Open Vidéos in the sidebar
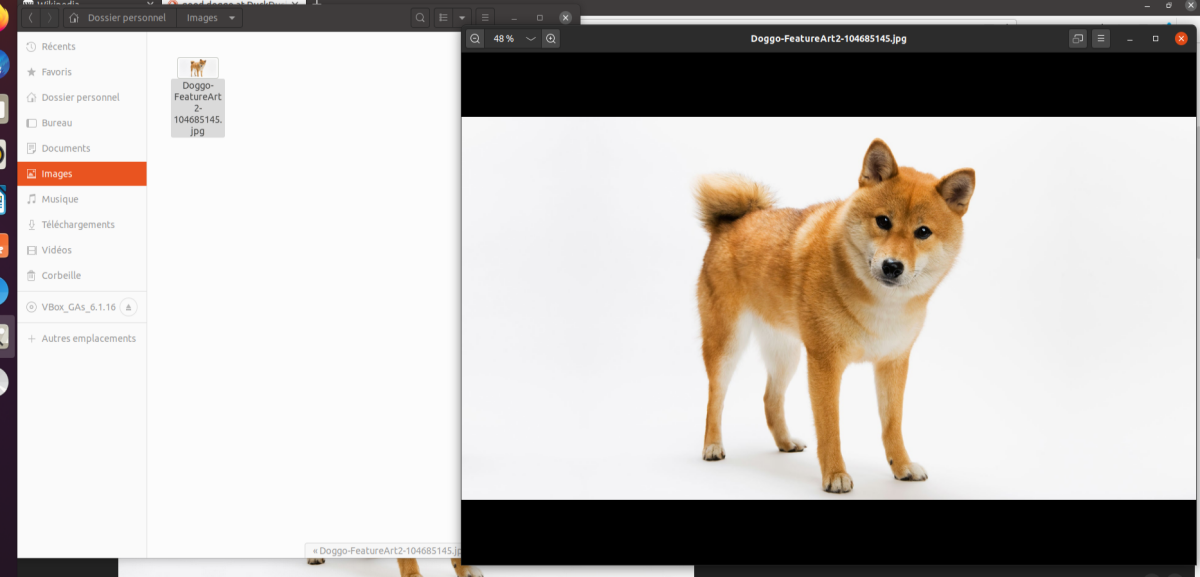This screenshot has height=577, width=1200. [x=82, y=250]
